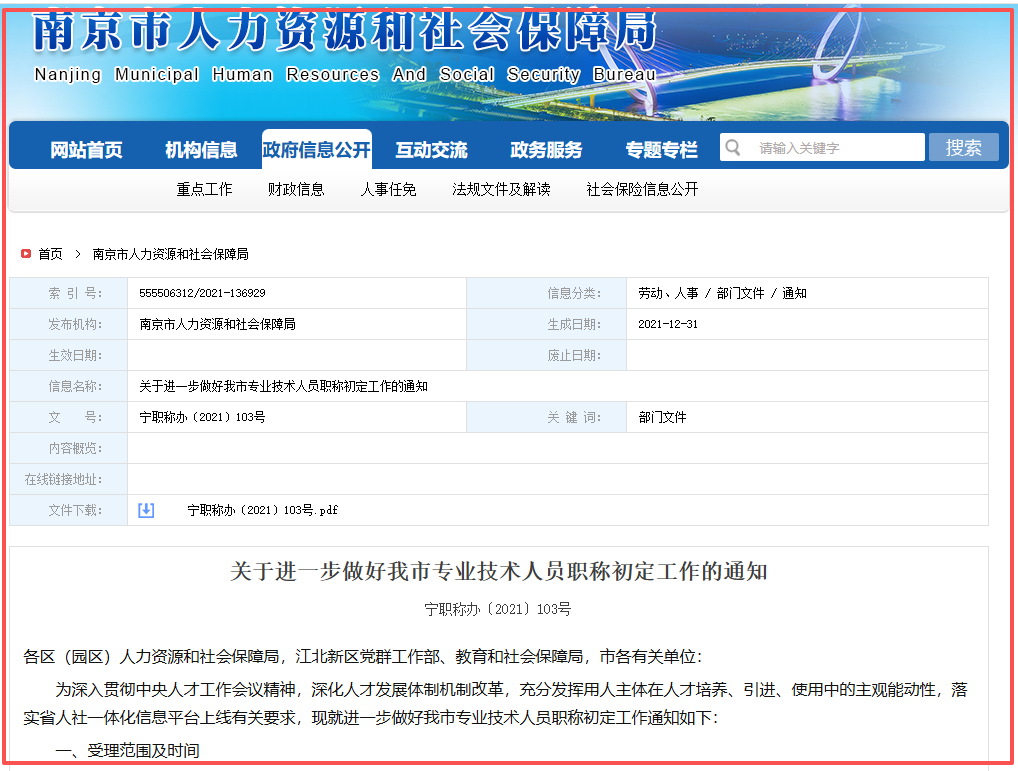Image resolution: width=1018 pixels, height=771 pixels.
Task: Open the 财政信息 submenu link
Action: pyautogui.click(x=296, y=189)
